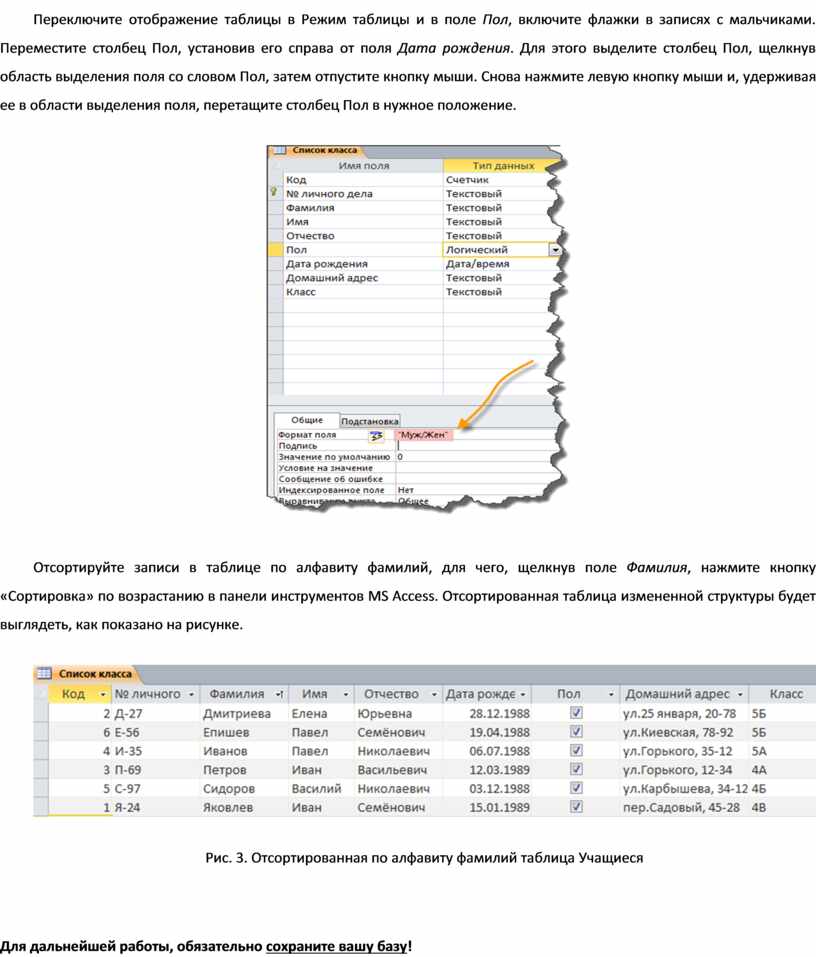
Task: Switch to the Общие properties tab
Action: point(307,420)
